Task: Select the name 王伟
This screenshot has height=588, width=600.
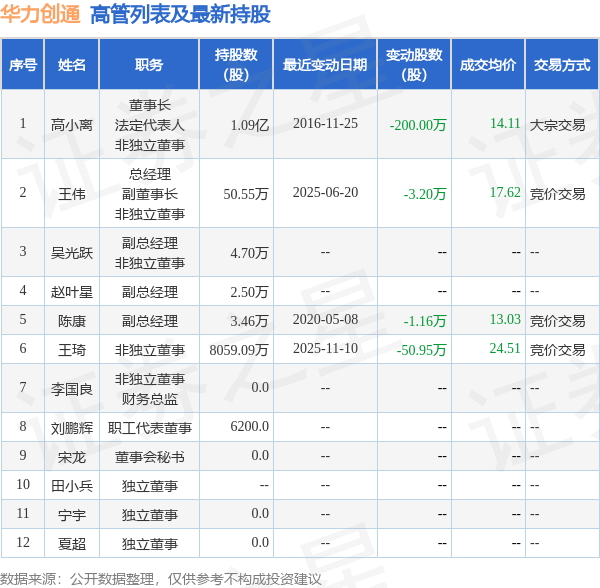Action: click(x=72, y=194)
